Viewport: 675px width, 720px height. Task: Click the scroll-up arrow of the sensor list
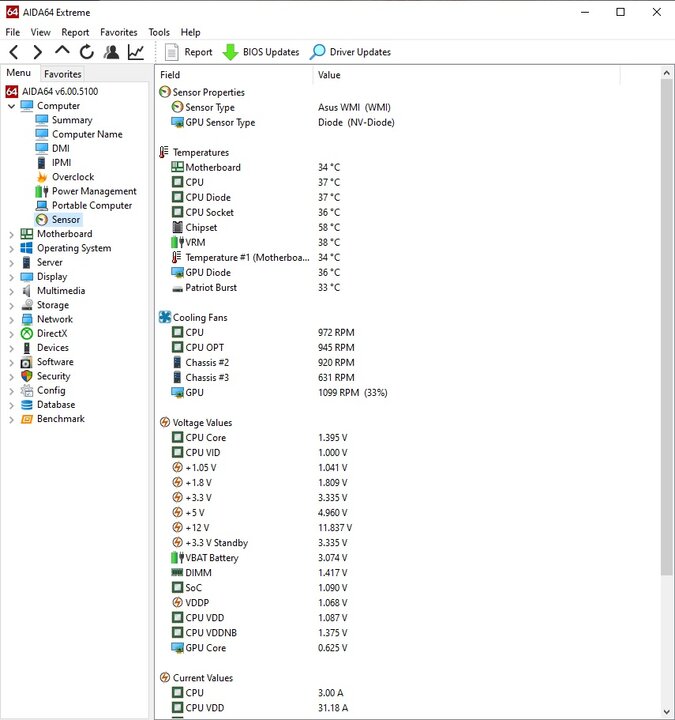pyautogui.click(x=667, y=73)
